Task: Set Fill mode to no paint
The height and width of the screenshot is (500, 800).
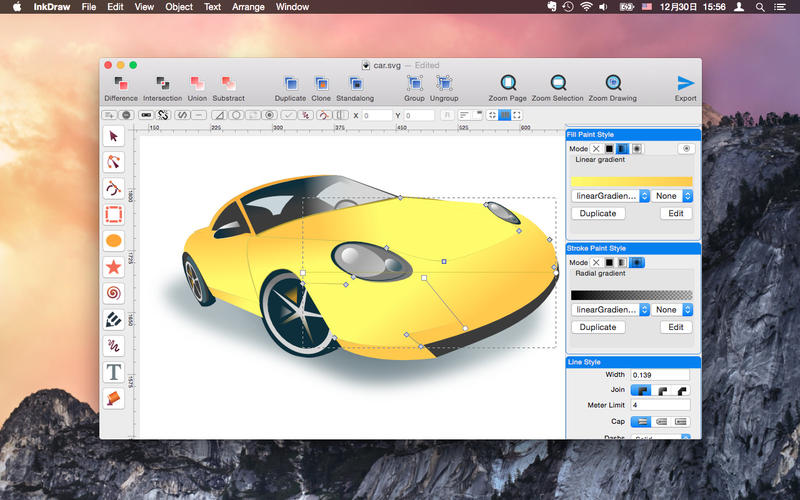Action: (x=596, y=148)
